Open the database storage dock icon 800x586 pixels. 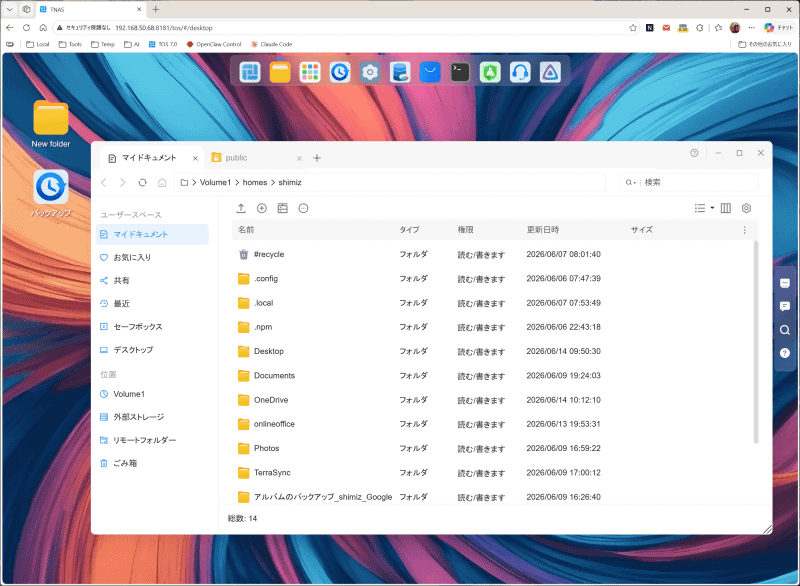[x=400, y=72]
